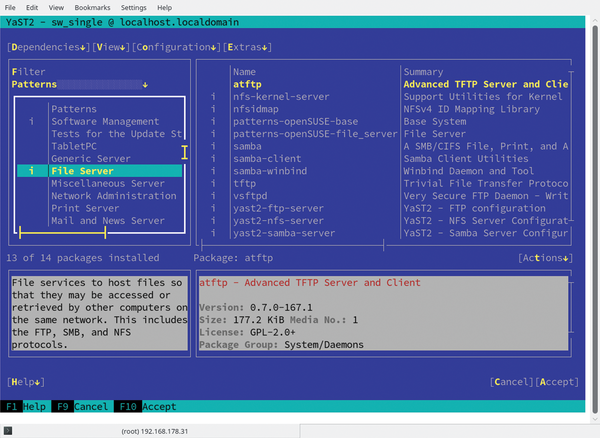Select the File Server pattern

tap(99, 171)
